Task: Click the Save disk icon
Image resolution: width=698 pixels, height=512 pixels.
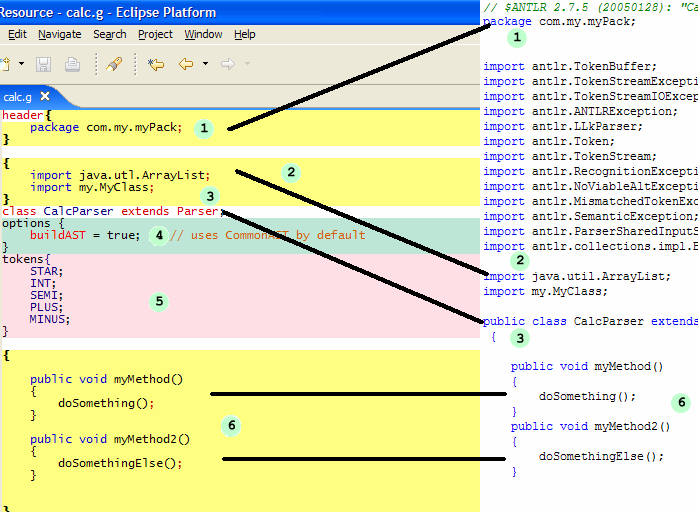Action: coord(43,64)
